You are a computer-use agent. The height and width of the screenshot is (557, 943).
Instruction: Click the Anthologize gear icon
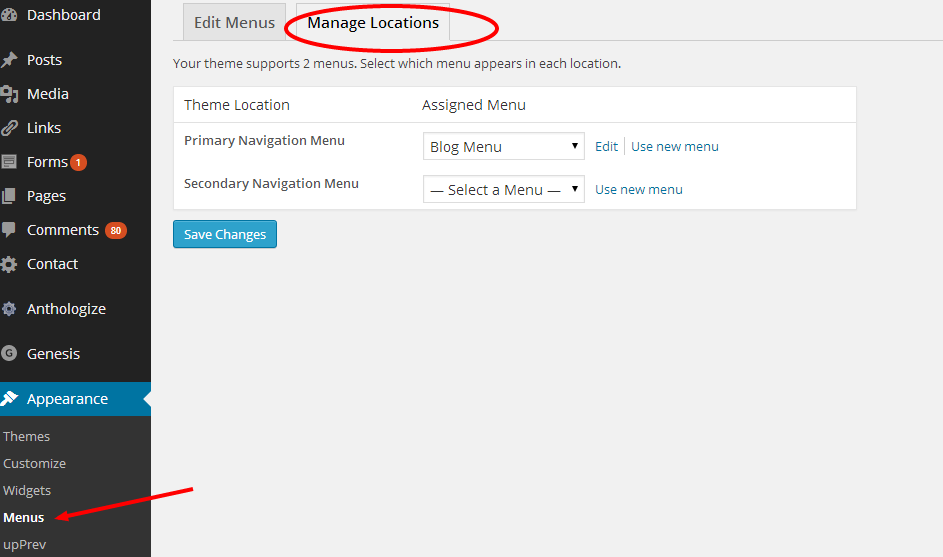(9, 309)
